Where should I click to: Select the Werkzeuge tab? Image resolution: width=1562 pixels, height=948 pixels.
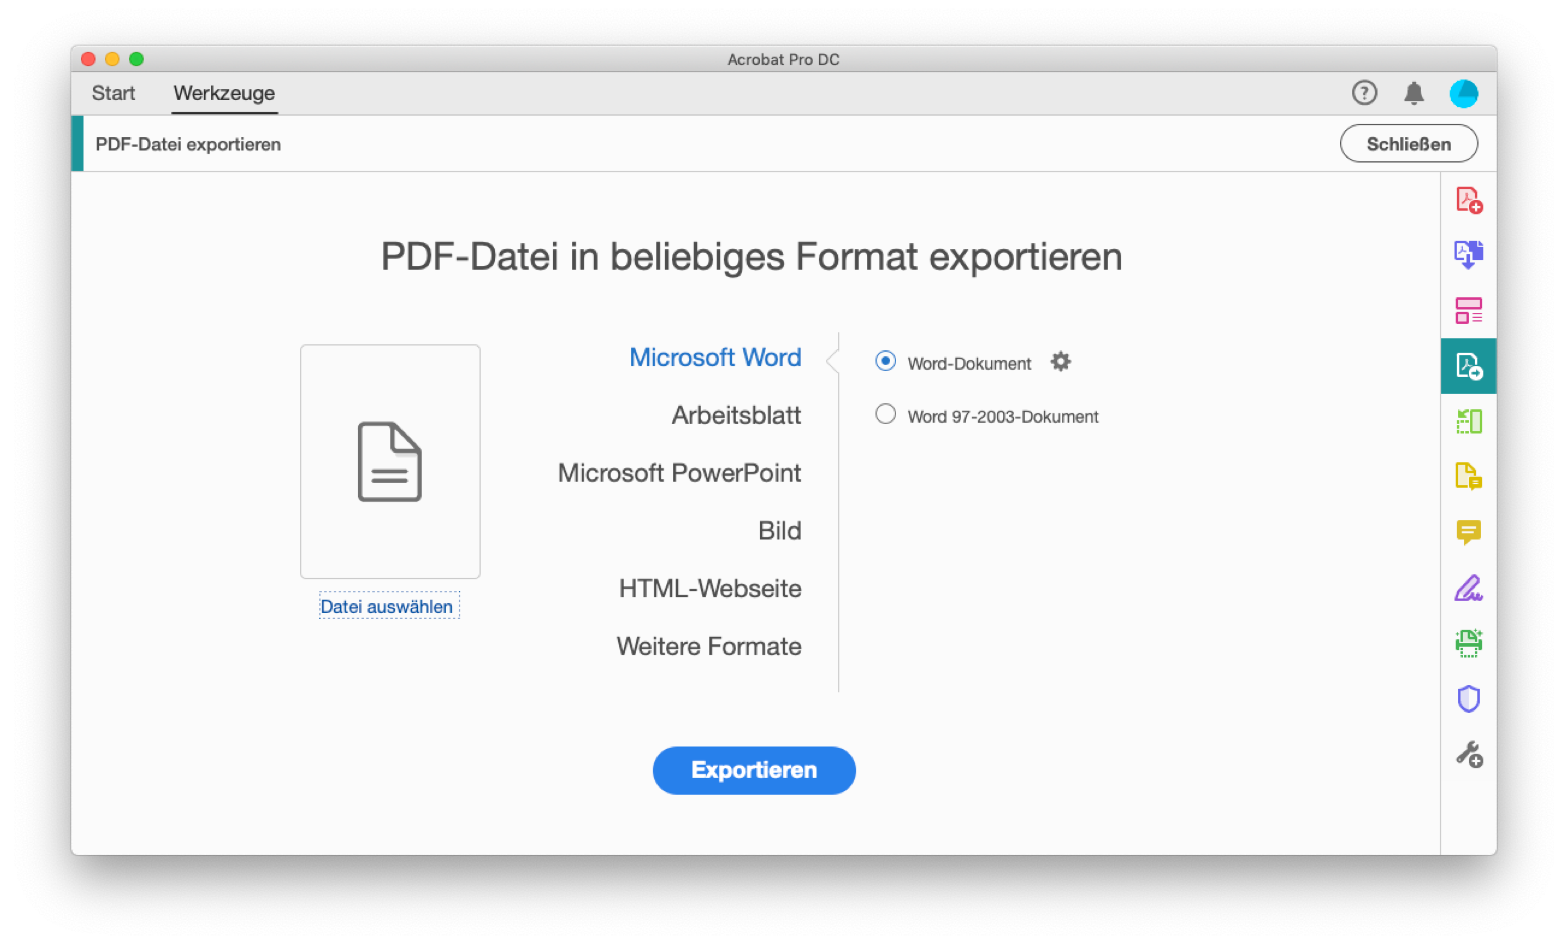click(224, 93)
